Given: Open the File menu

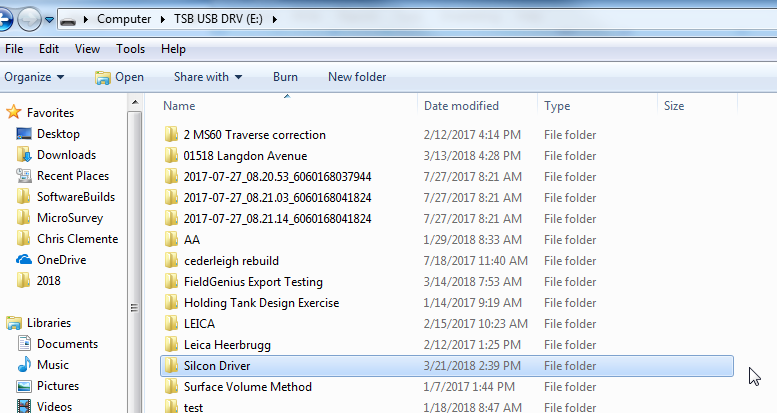Looking at the screenshot, I should click(15, 48).
